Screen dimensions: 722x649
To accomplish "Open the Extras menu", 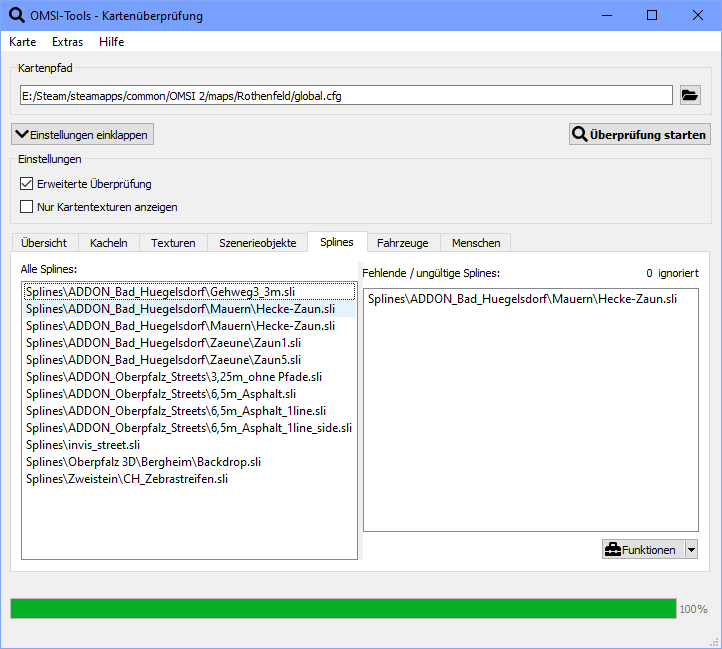I will pyautogui.click(x=67, y=42).
